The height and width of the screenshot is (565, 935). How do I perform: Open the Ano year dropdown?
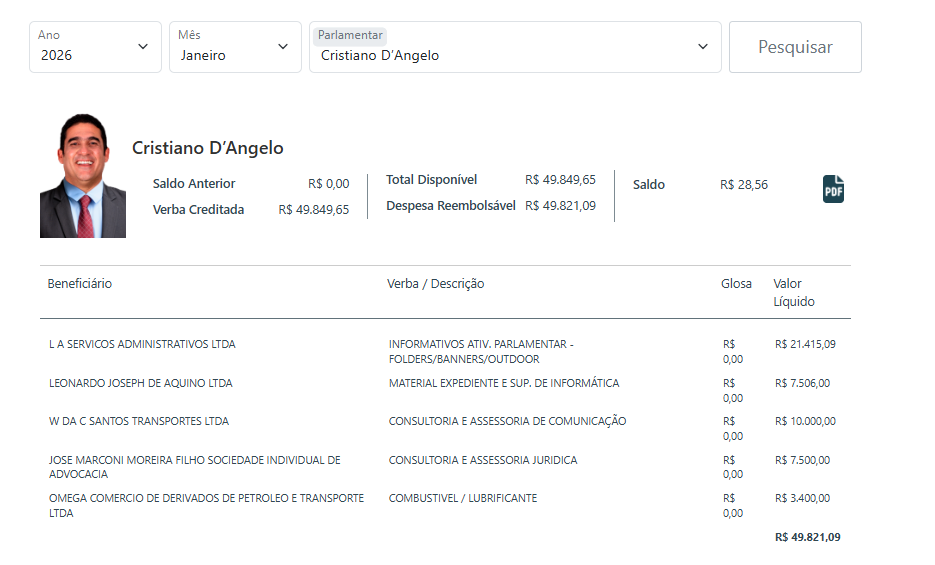[95, 47]
